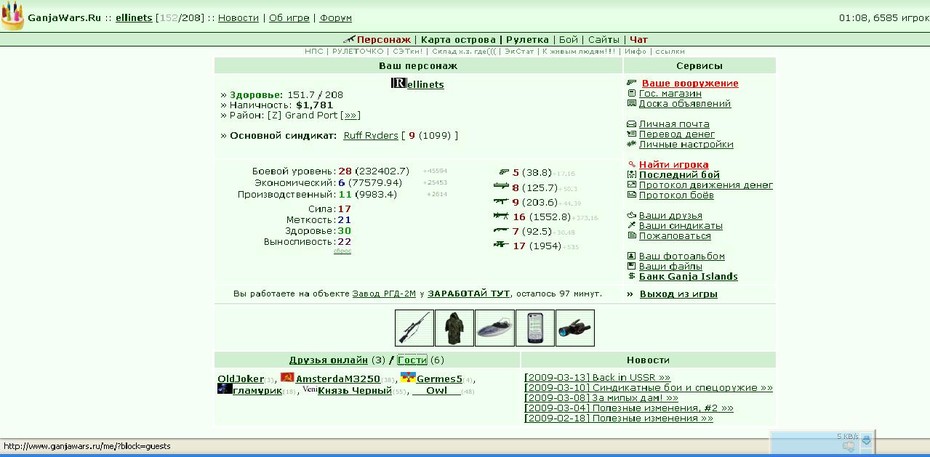
Task: Open the Инфо sub-menu link
Action: (635, 52)
